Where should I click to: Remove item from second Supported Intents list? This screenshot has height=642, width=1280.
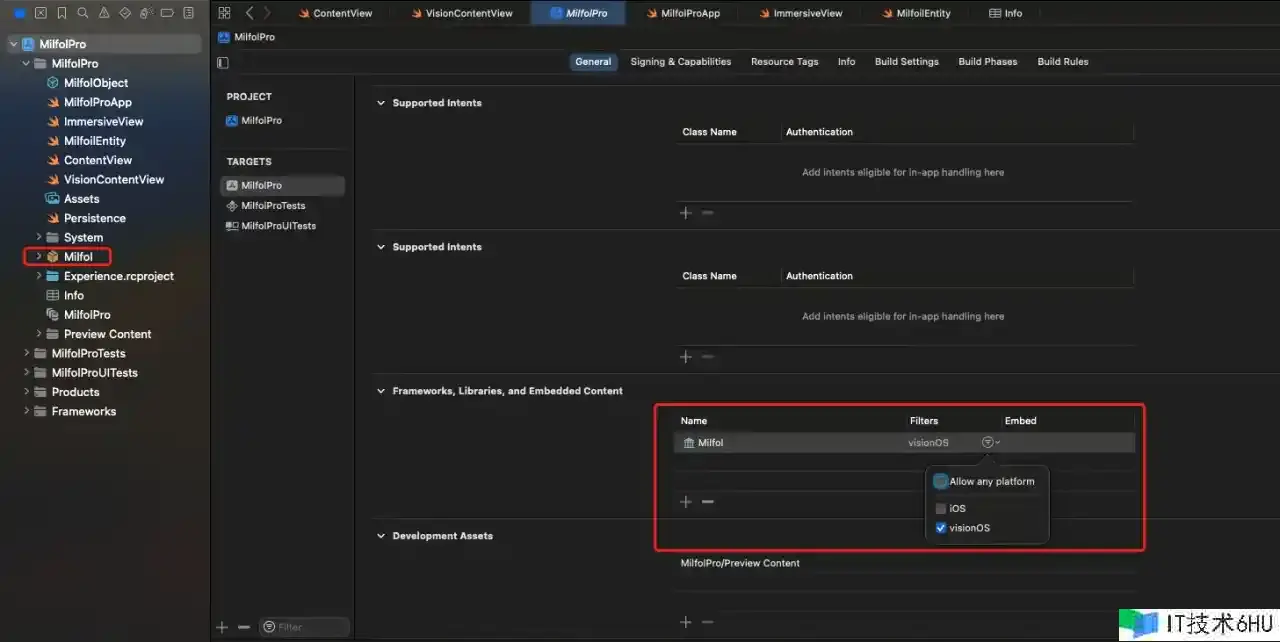tap(707, 357)
